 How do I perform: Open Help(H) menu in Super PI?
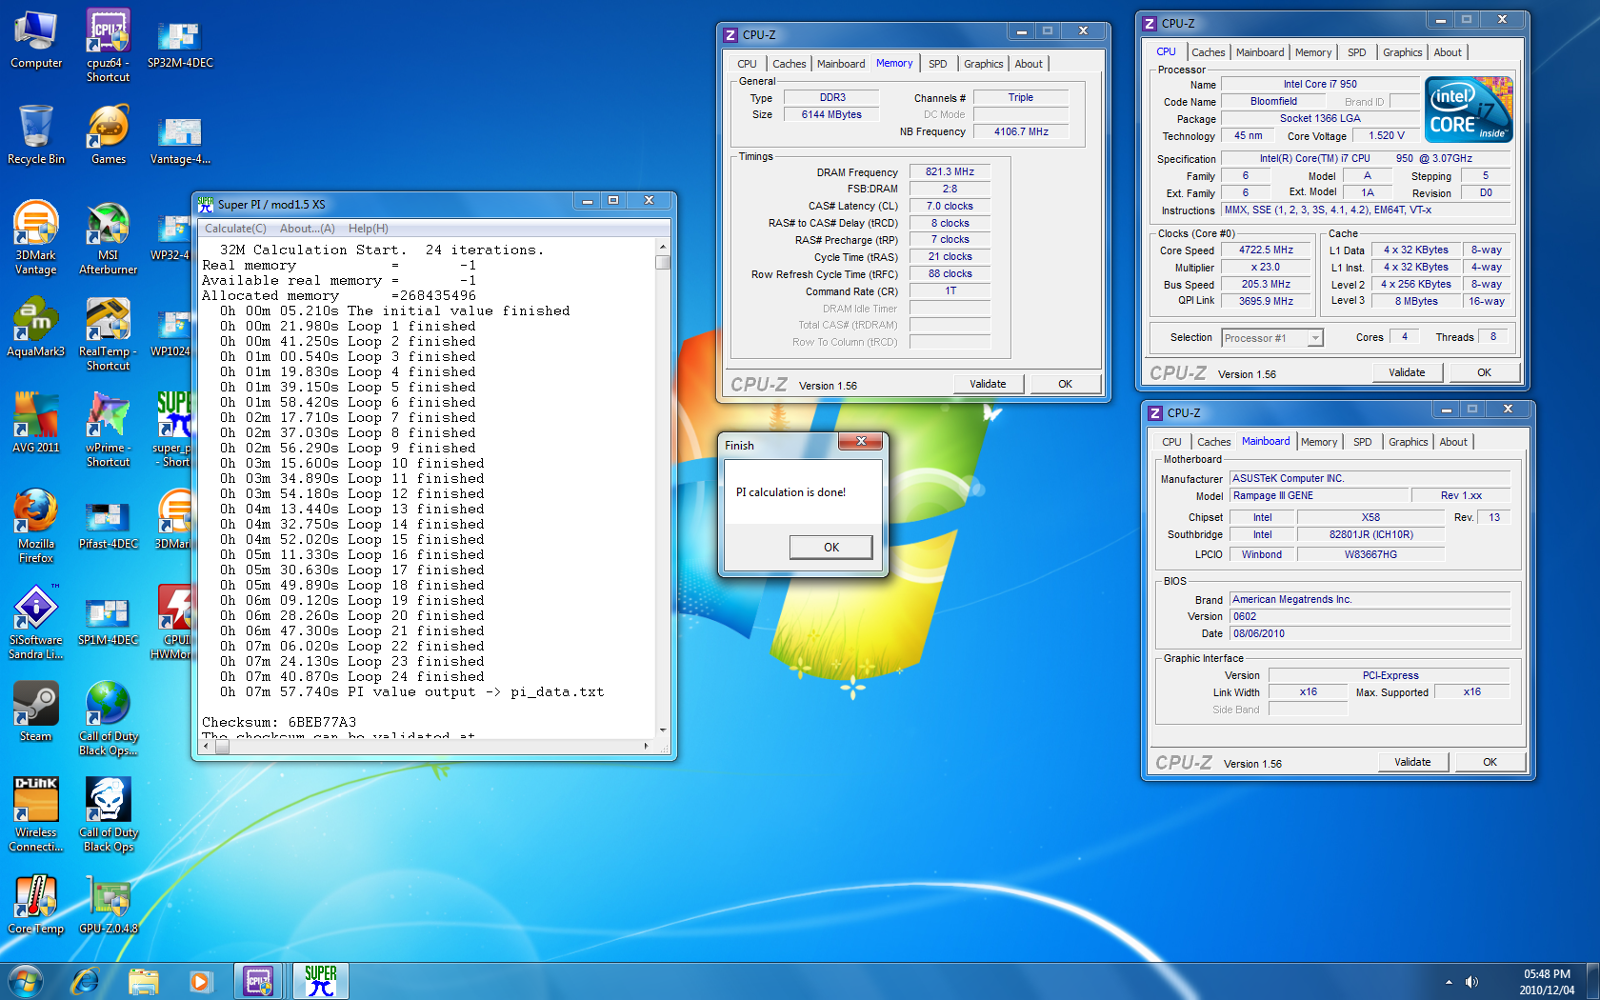click(x=368, y=229)
